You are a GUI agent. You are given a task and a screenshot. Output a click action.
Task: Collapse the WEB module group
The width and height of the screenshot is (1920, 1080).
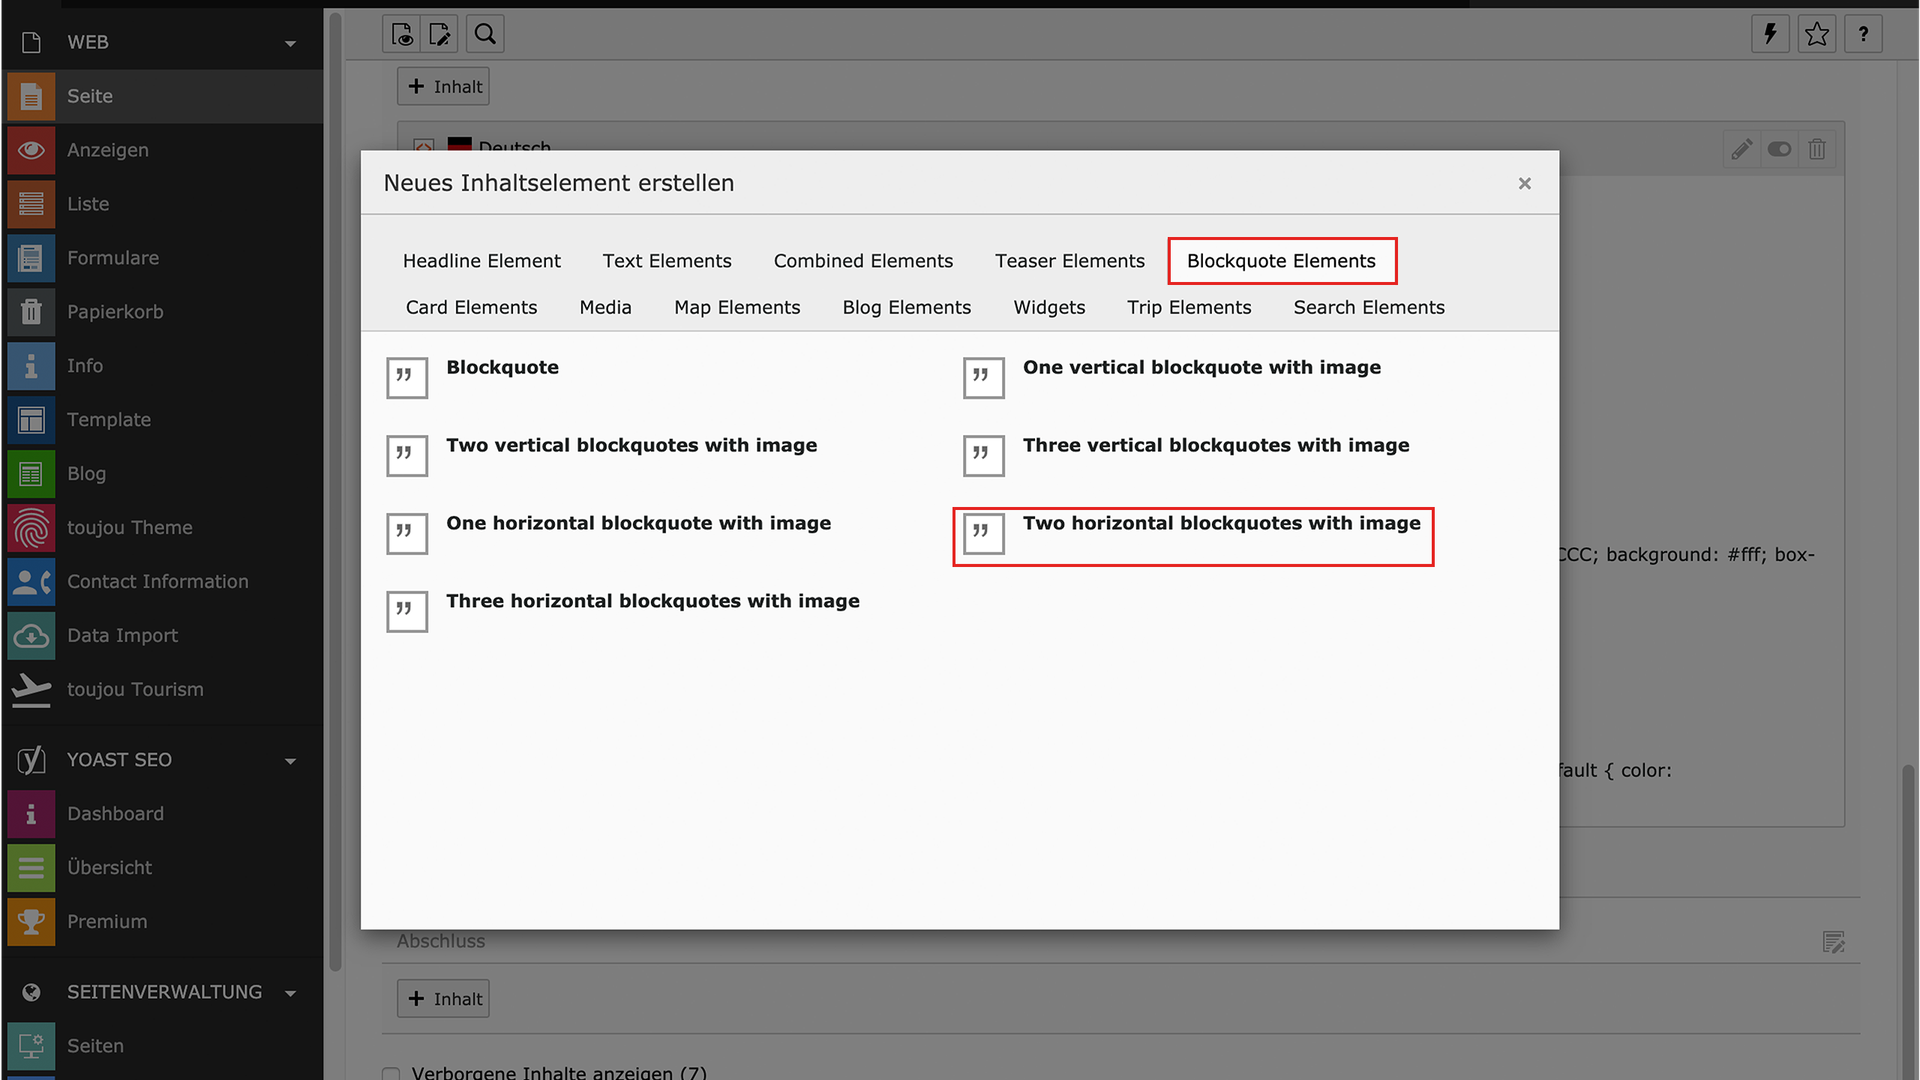click(290, 43)
